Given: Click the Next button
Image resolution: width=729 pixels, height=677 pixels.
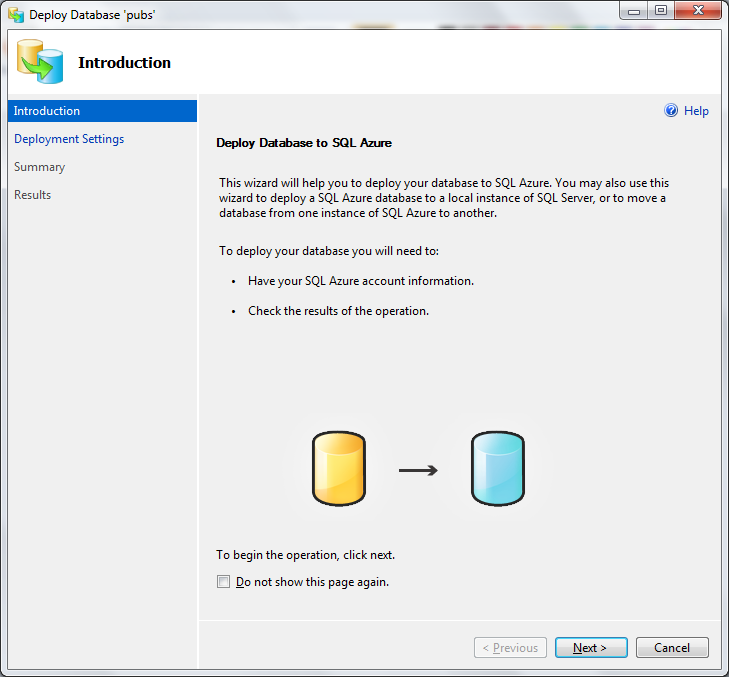Looking at the screenshot, I should (x=591, y=648).
